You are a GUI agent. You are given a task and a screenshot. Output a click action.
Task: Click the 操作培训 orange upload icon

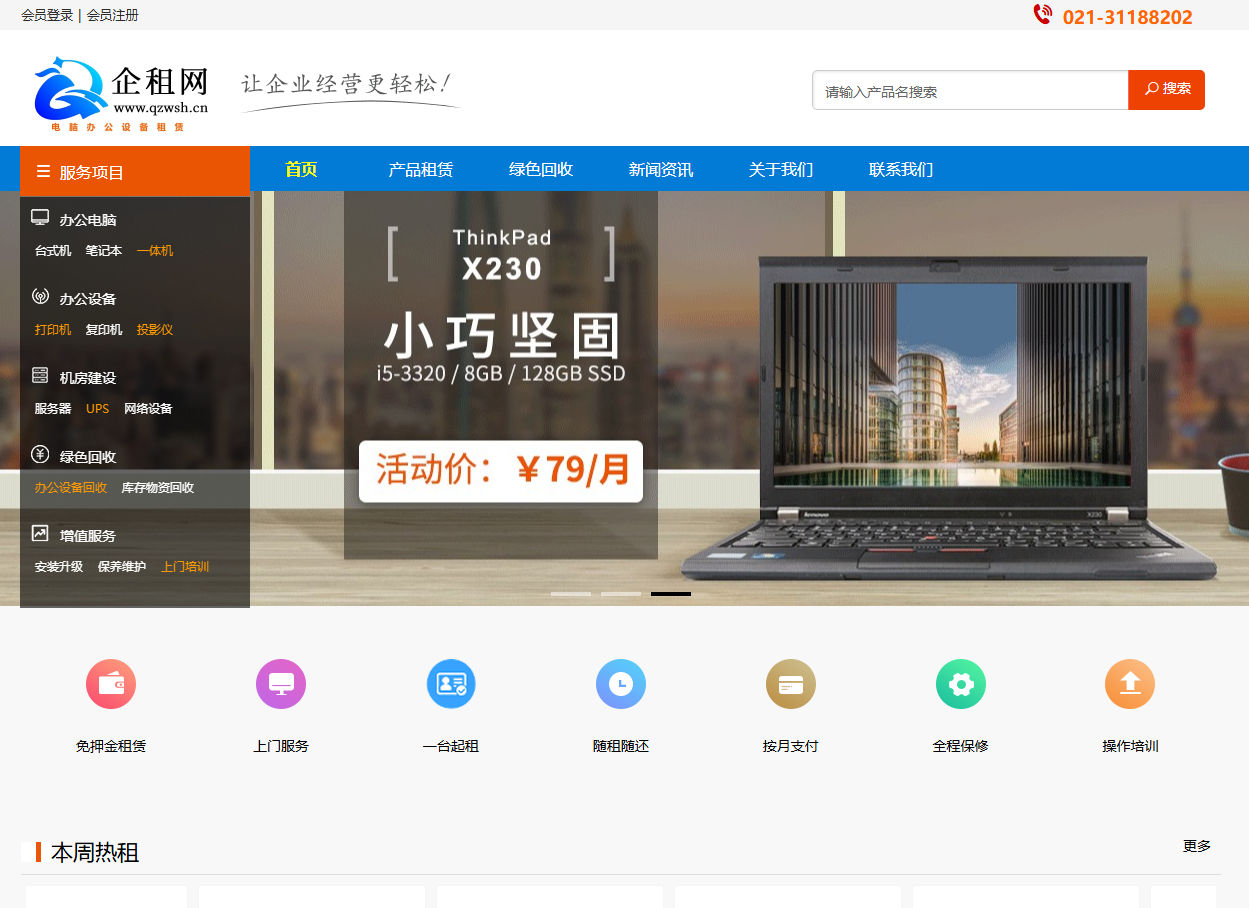click(x=1129, y=684)
